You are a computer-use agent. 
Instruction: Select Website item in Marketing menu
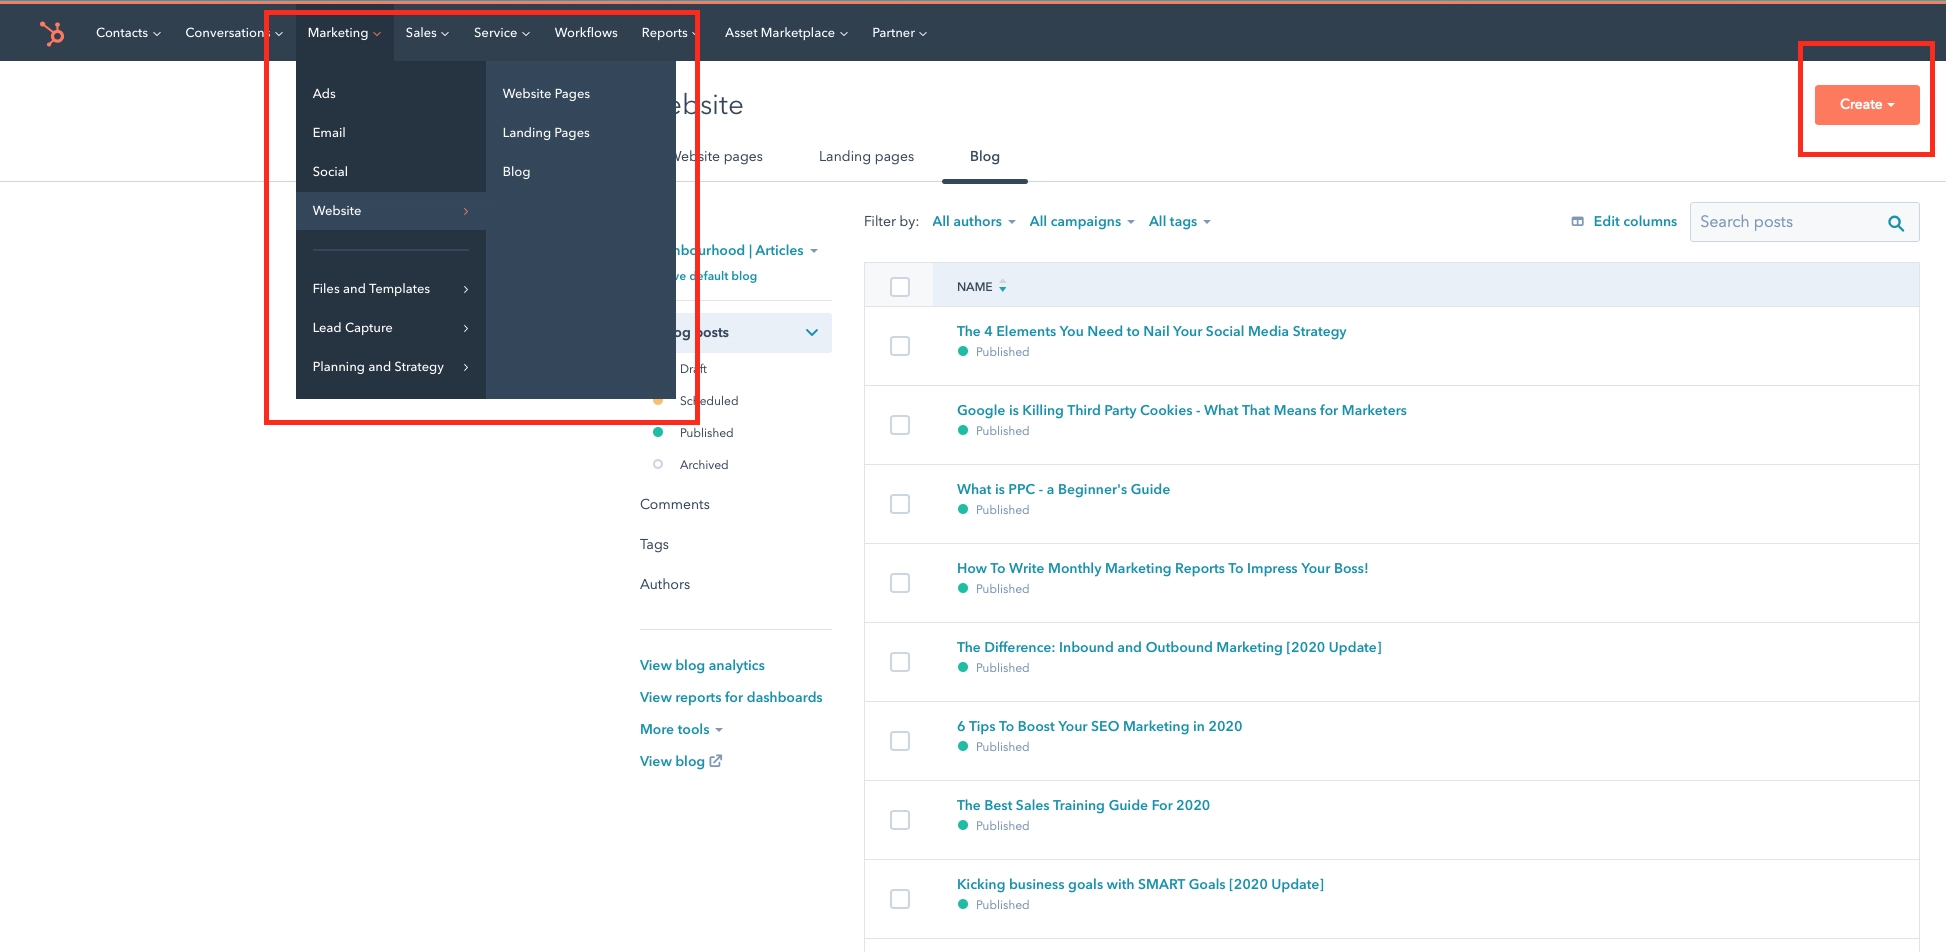click(x=391, y=211)
